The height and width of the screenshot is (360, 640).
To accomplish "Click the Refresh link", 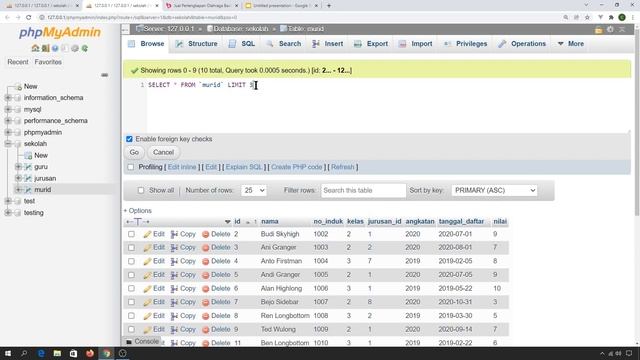I will pos(343,167).
